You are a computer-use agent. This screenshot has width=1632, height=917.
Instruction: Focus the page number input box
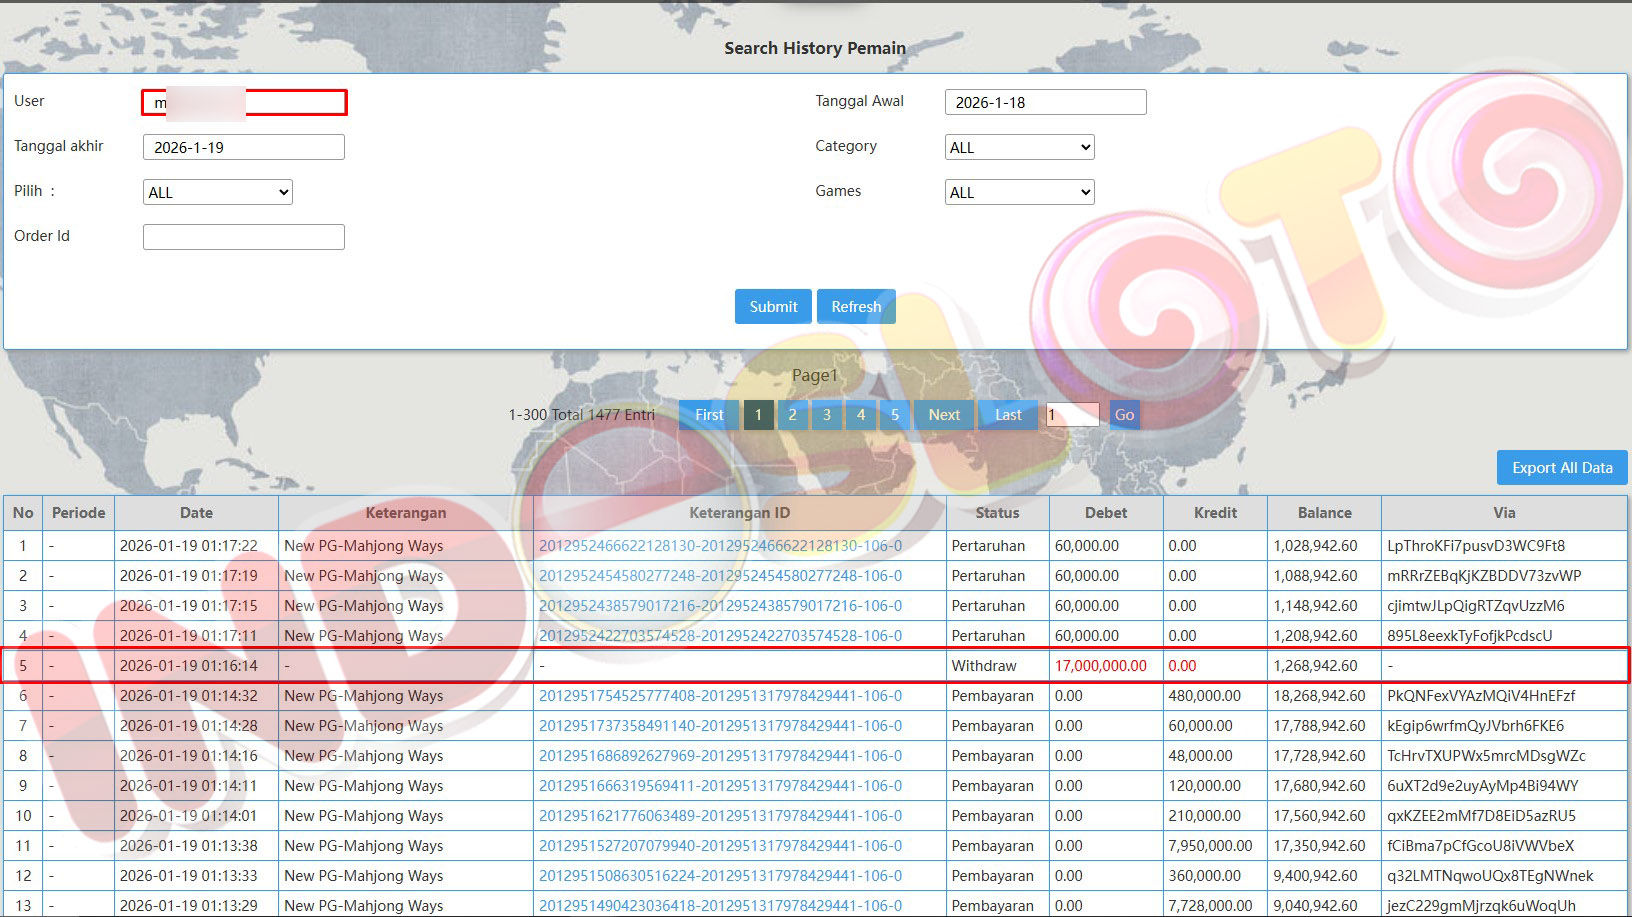point(1072,415)
